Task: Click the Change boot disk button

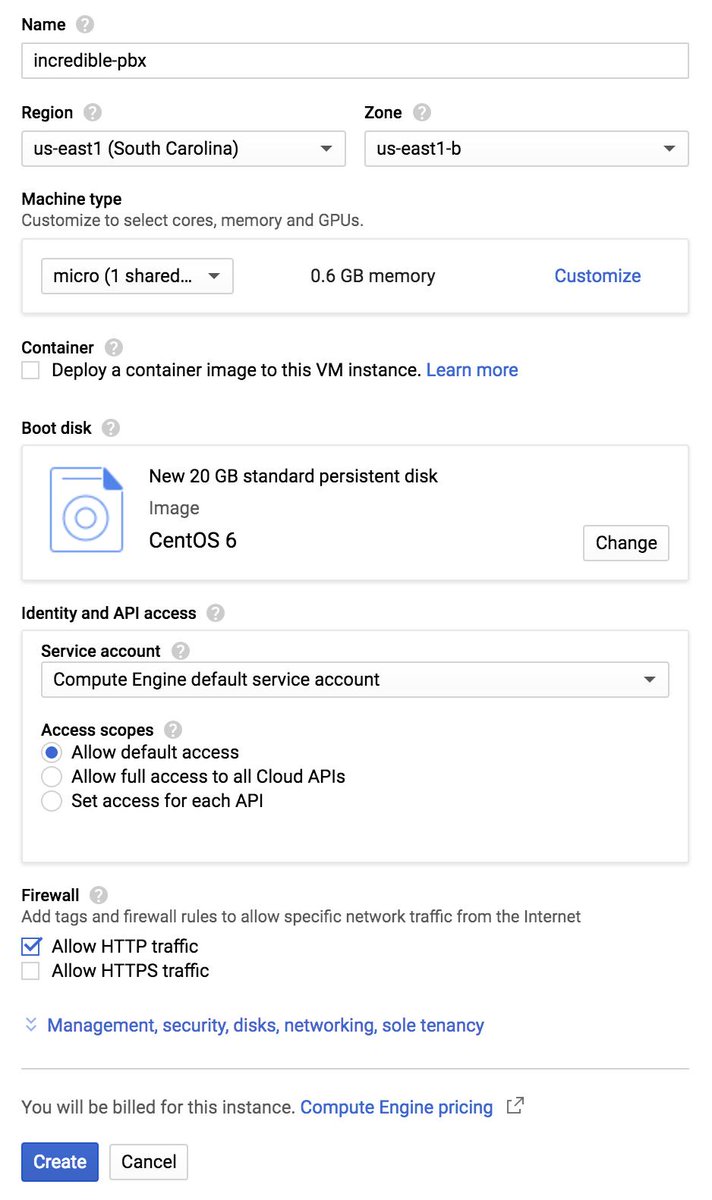Action: pyautogui.click(x=626, y=543)
